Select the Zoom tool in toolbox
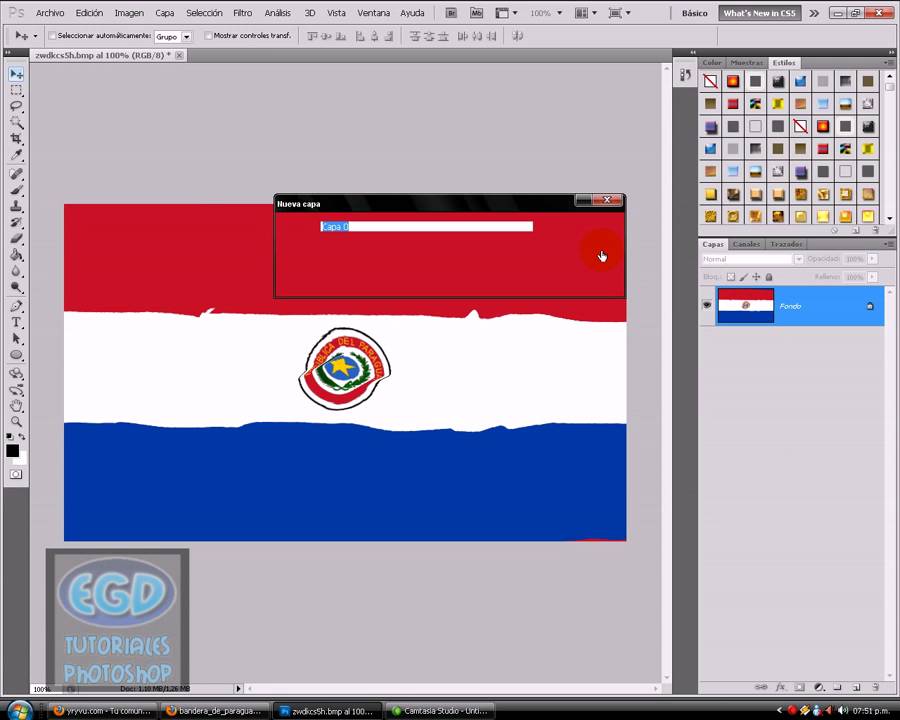900x720 pixels. [x=16, y=422]
